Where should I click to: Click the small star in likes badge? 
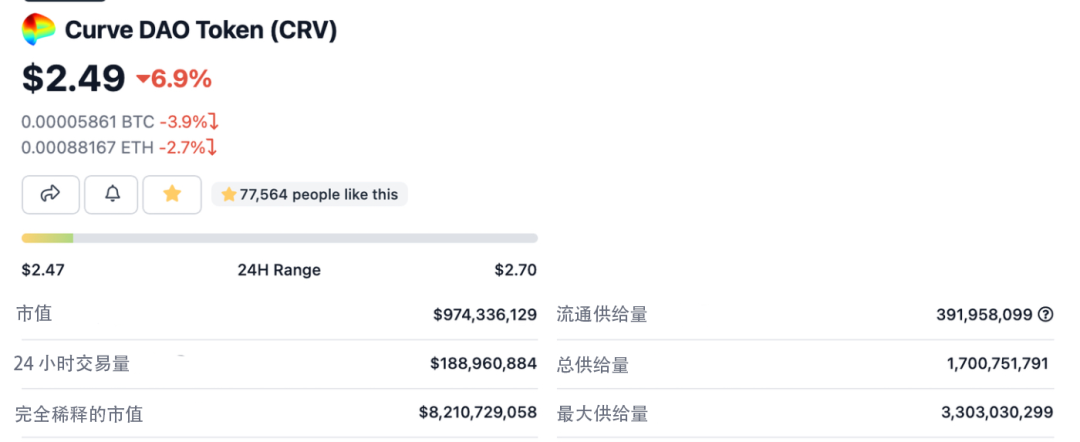click(x=228, y=195)
